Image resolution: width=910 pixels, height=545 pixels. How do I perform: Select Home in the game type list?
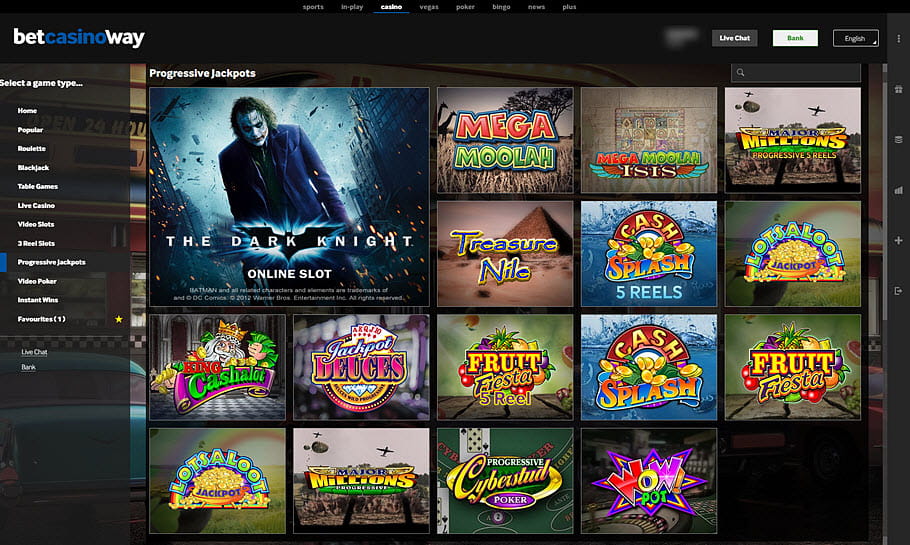click(27, 110)
